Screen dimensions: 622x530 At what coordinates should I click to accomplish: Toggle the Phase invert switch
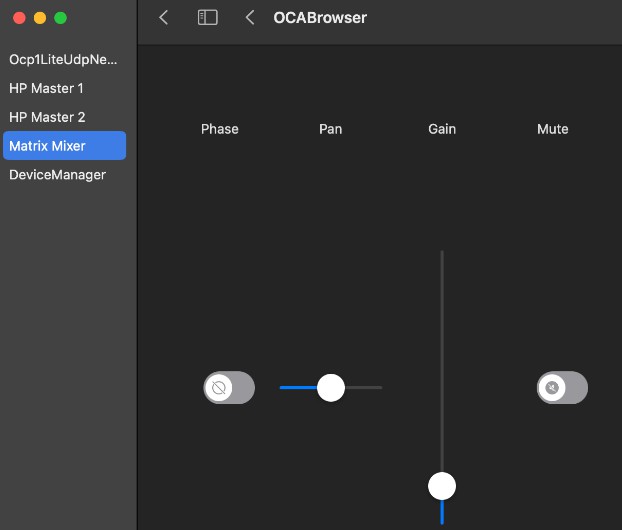[x=229, y=387]
